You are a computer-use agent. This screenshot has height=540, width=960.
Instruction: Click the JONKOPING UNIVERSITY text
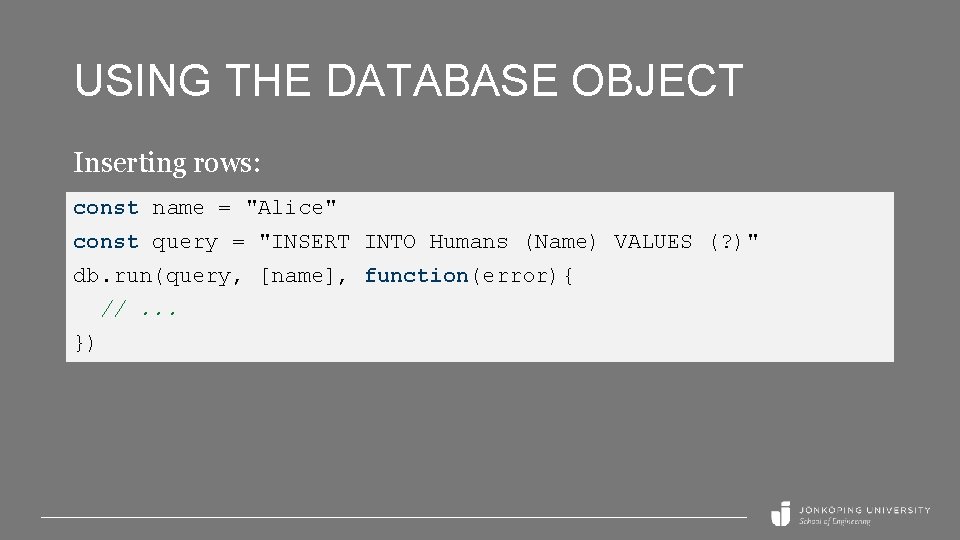tap(863, 510)
